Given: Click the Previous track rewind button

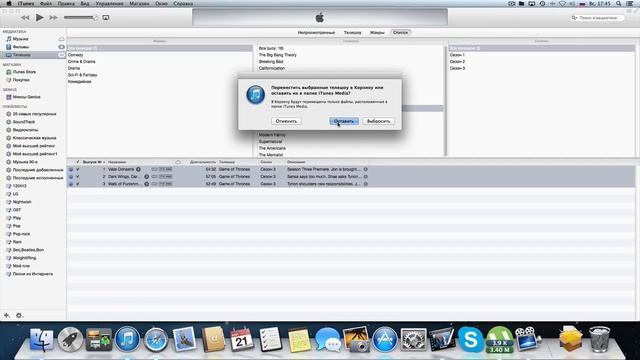Looking at the screenshot, I should (25, 18).
